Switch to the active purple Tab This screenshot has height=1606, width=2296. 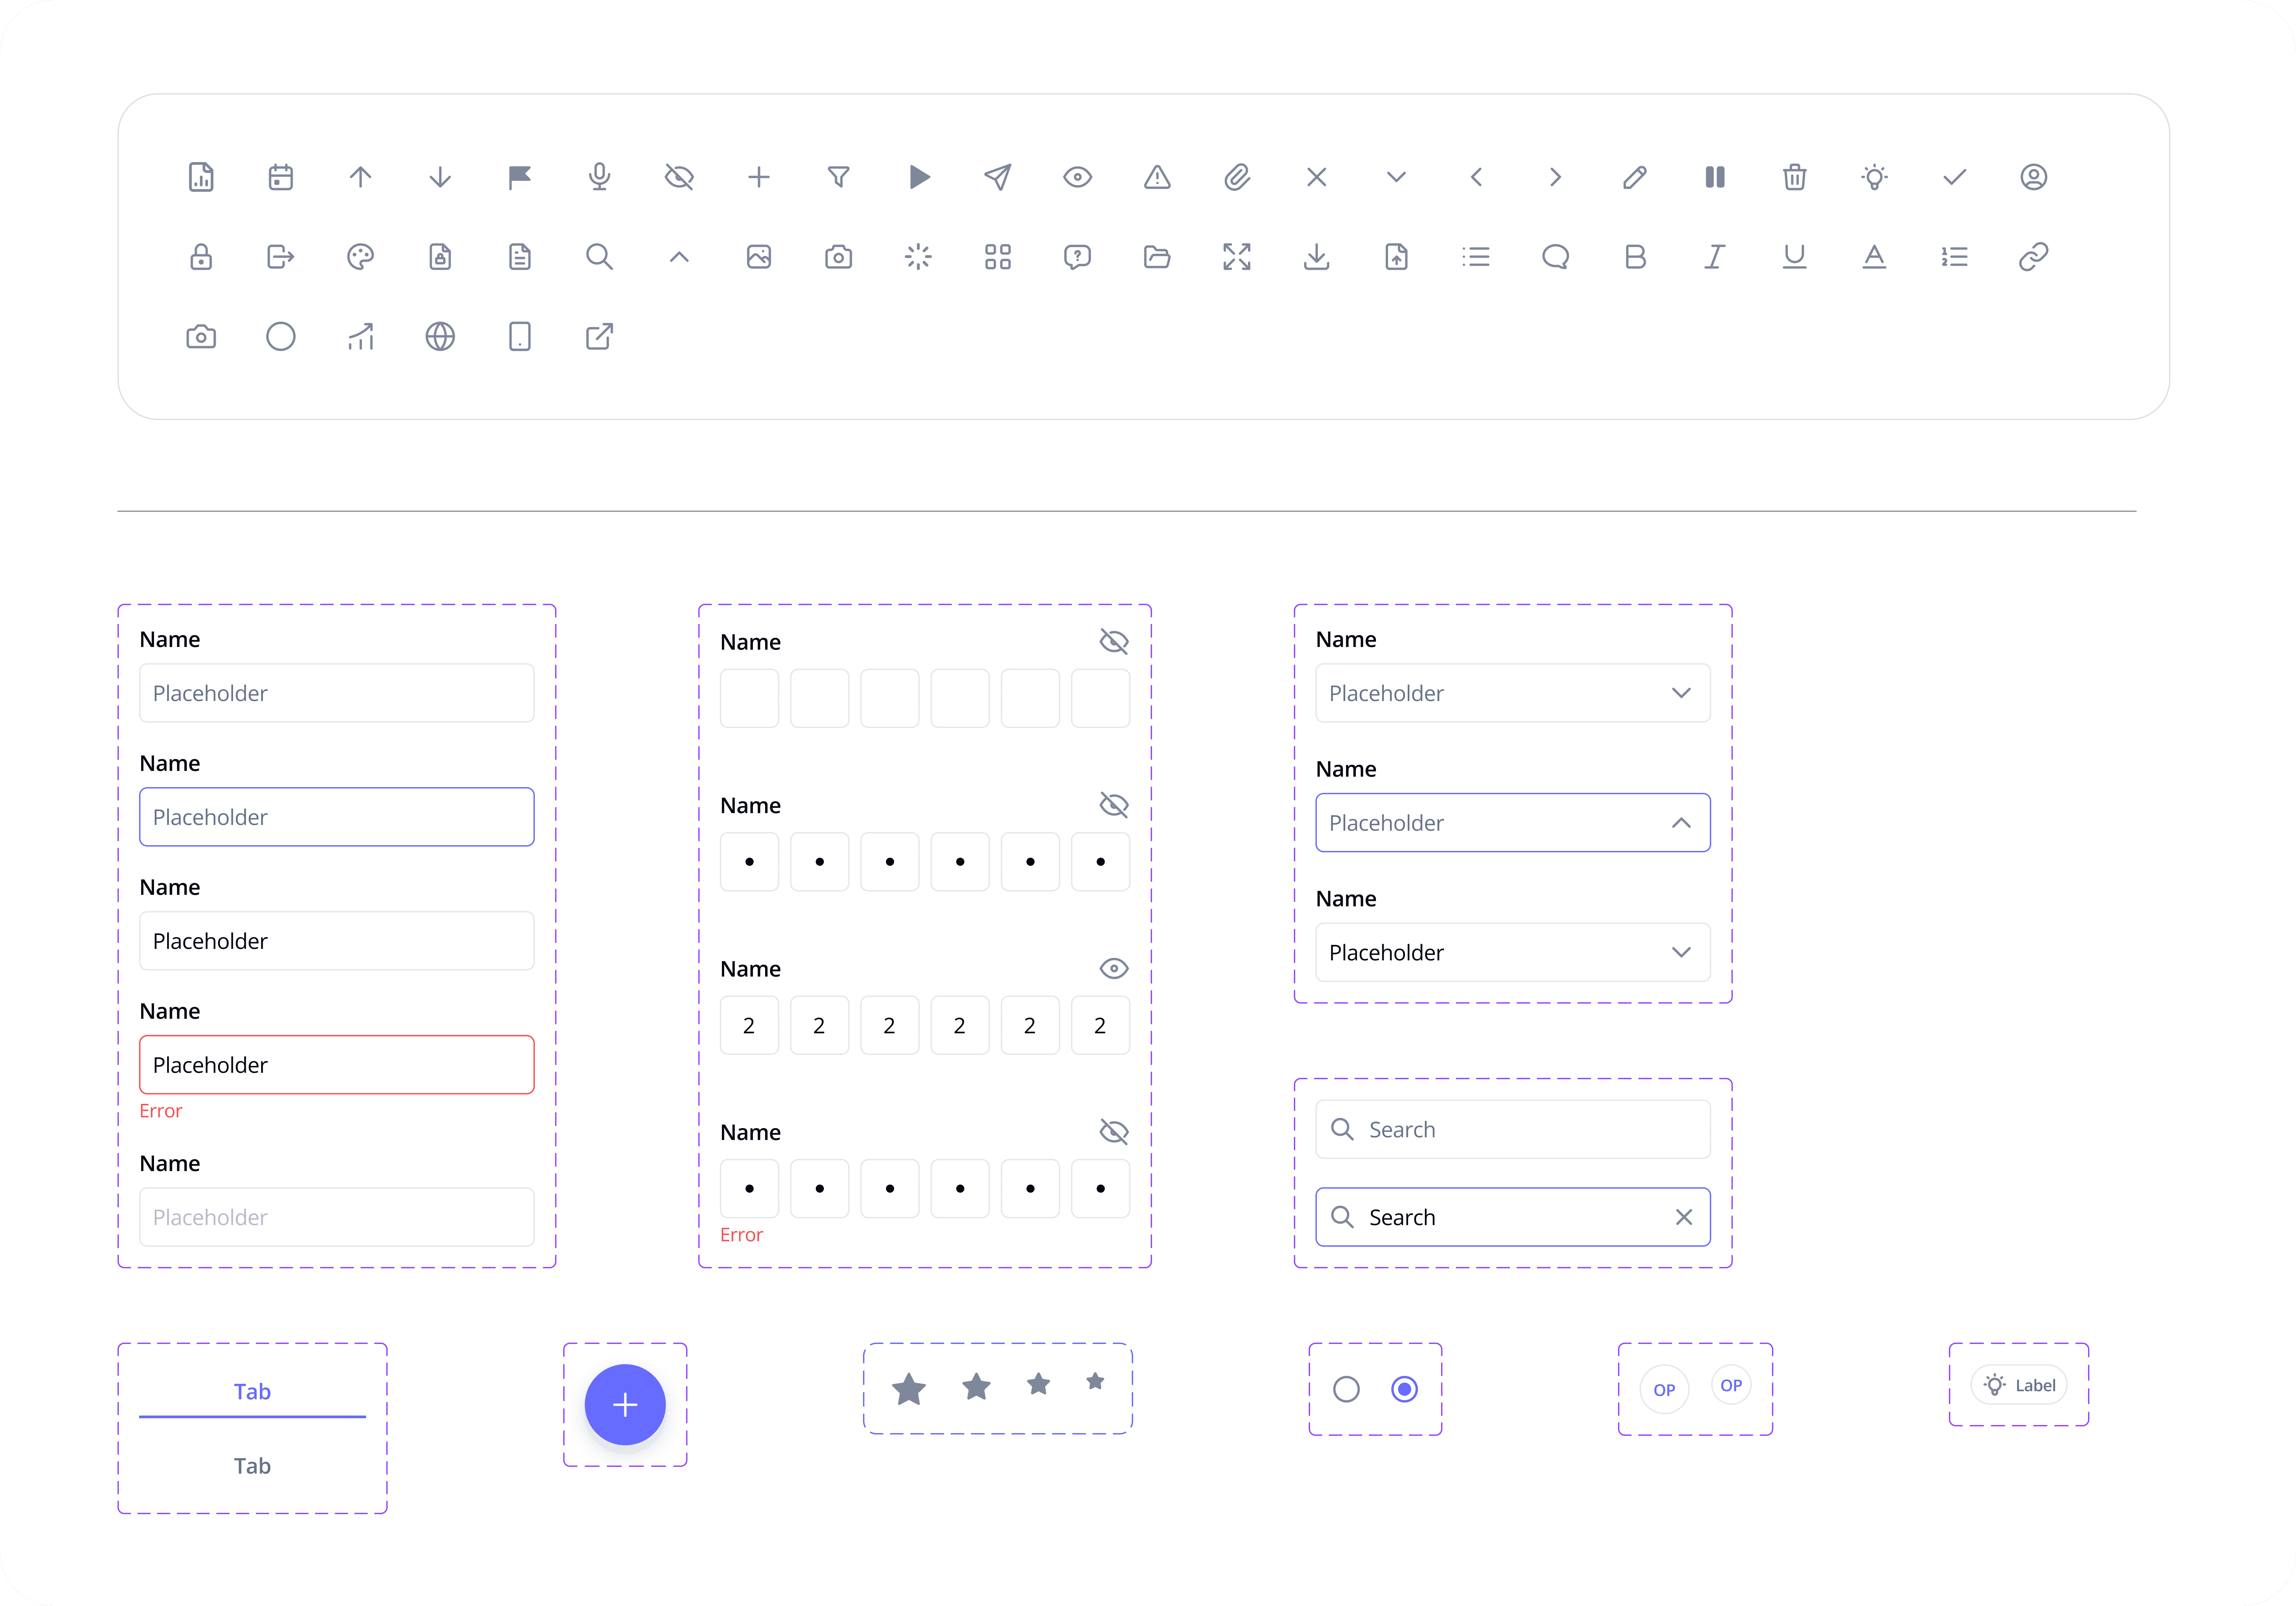(252, 1391)
